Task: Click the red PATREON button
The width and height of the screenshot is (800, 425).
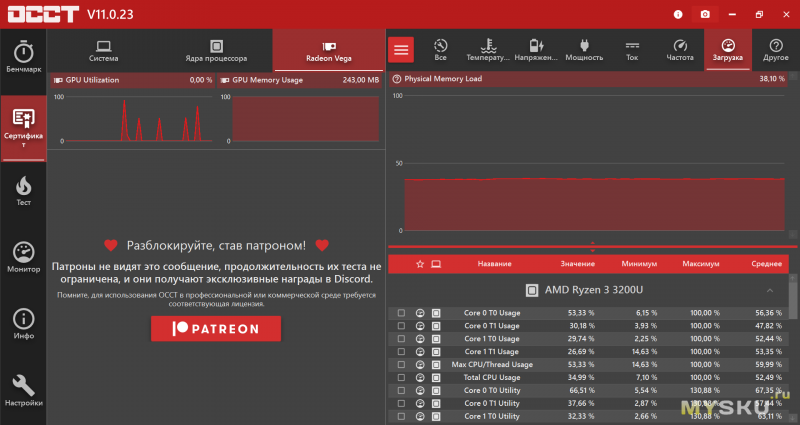Action: coord(216,329)
